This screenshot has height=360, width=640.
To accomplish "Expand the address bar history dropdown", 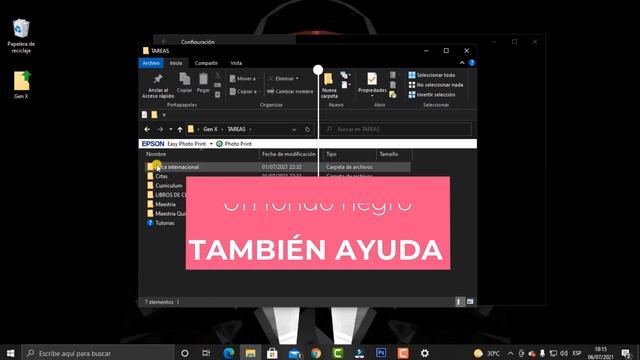I will tap(294, 129).
